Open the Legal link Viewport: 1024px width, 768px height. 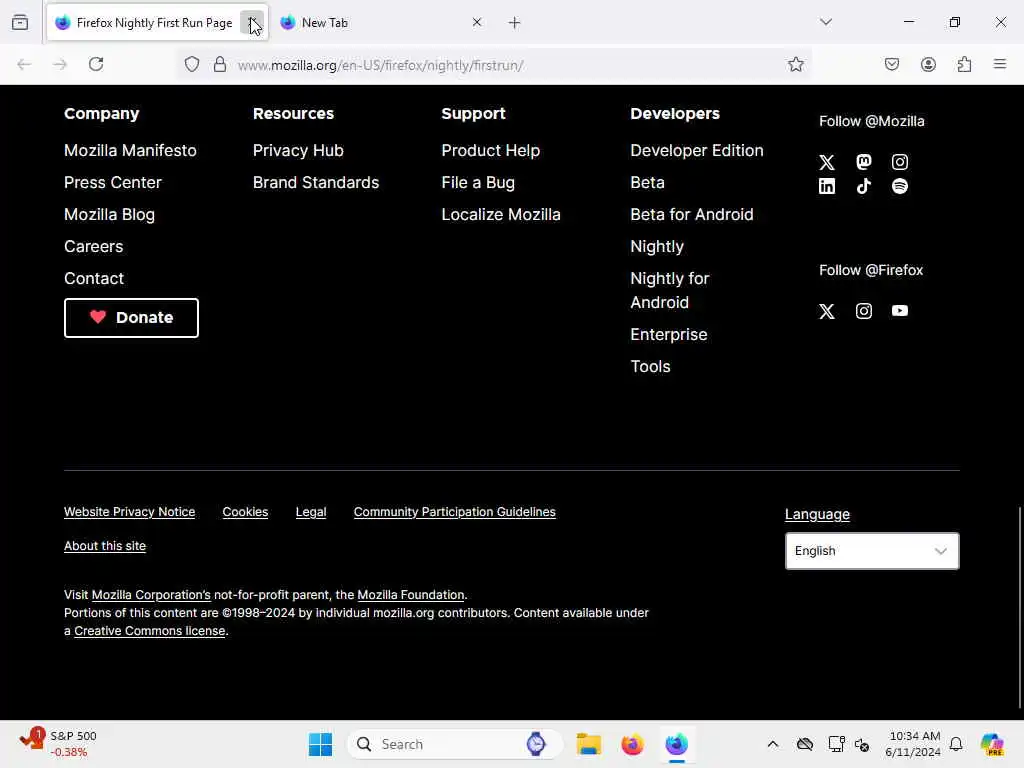pyautogui.click(x=311, y=512)
